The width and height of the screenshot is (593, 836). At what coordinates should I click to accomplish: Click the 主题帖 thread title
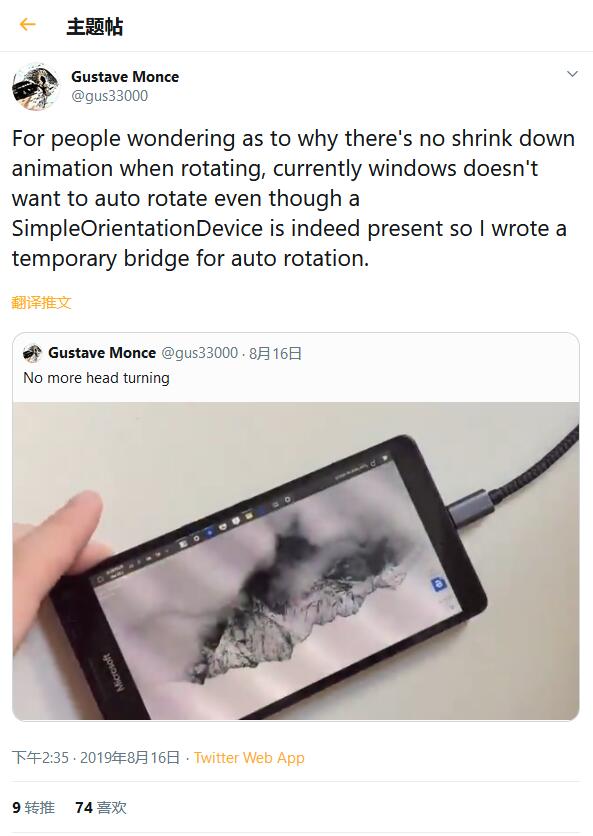pos(94,26)
